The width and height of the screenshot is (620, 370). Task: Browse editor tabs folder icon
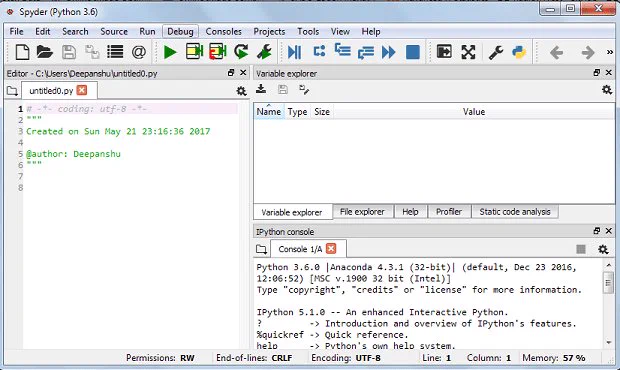point(12,91)
